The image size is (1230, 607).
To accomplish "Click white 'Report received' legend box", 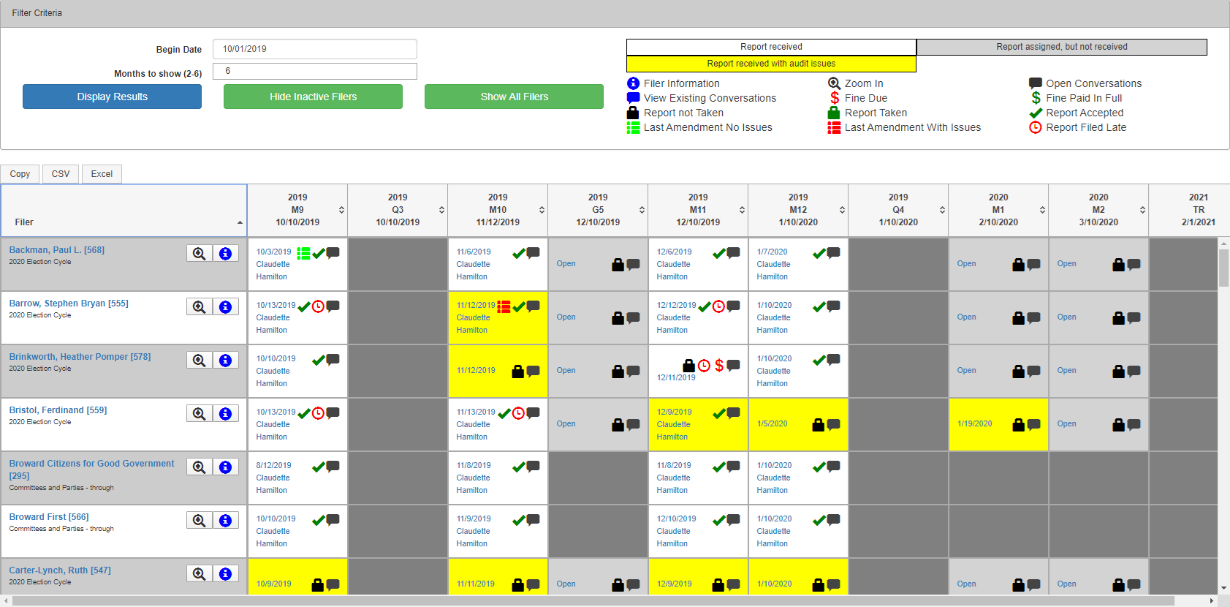I will click(x=771, y=47).
